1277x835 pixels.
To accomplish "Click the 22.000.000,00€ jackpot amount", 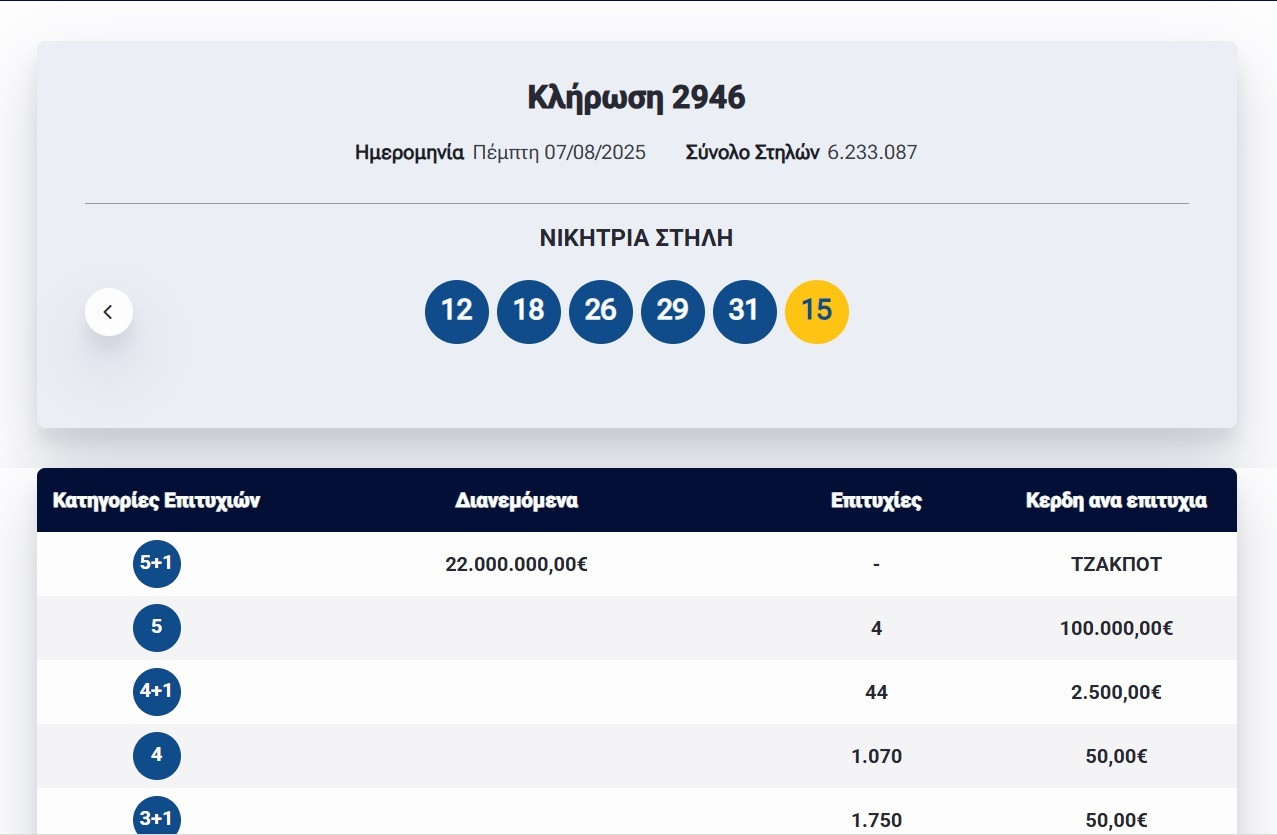I will point(516,564).
